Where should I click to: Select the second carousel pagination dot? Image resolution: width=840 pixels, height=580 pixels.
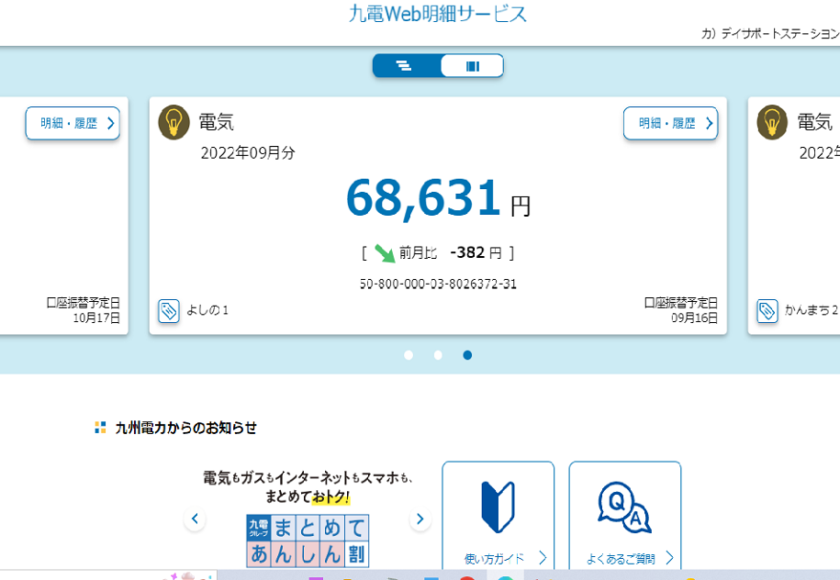(438, 355)
